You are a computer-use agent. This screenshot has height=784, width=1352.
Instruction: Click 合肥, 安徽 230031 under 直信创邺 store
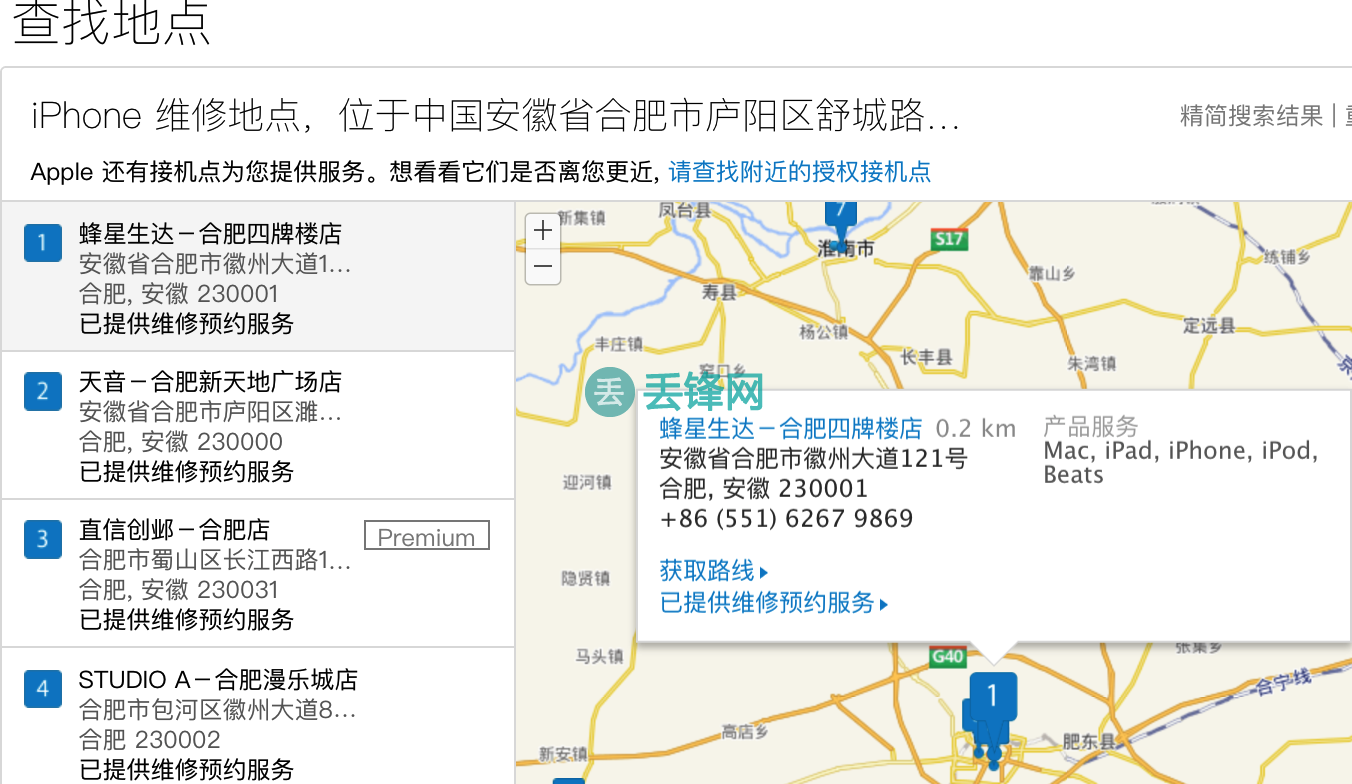[178, 590]
